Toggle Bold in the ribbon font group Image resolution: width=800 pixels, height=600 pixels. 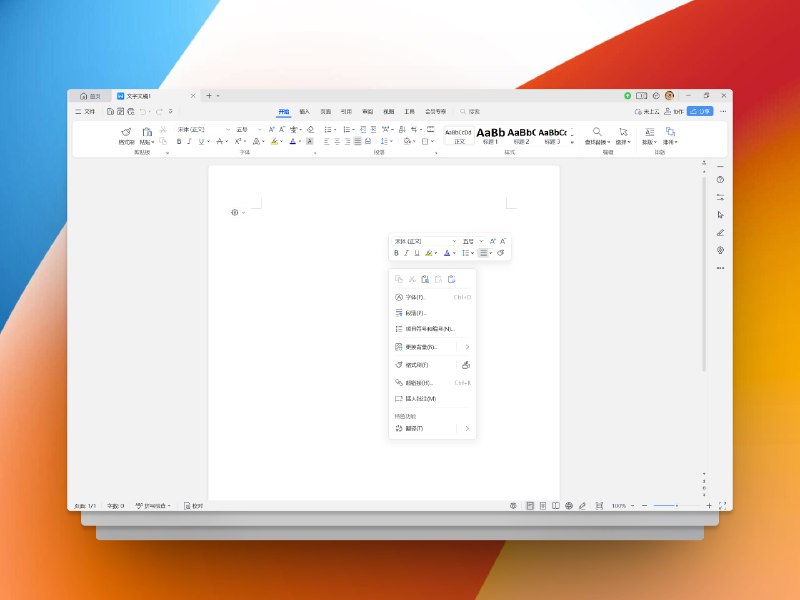pyautogui.click(x=179, y=142)
